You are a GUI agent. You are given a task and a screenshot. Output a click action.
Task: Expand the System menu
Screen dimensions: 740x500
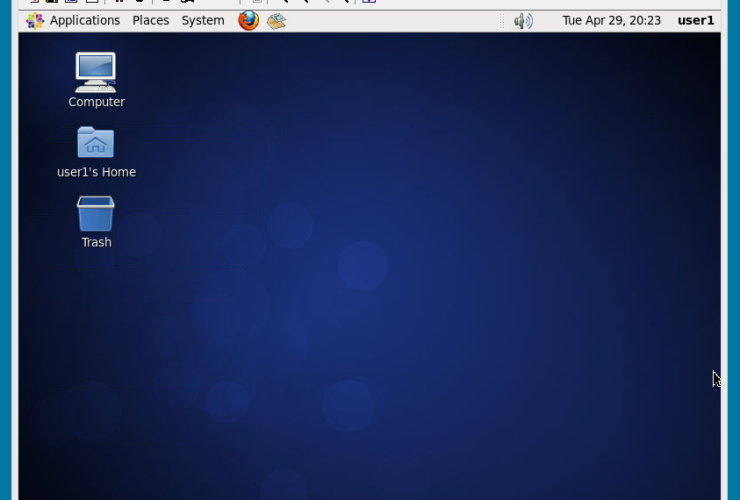(x=203, y=20)
